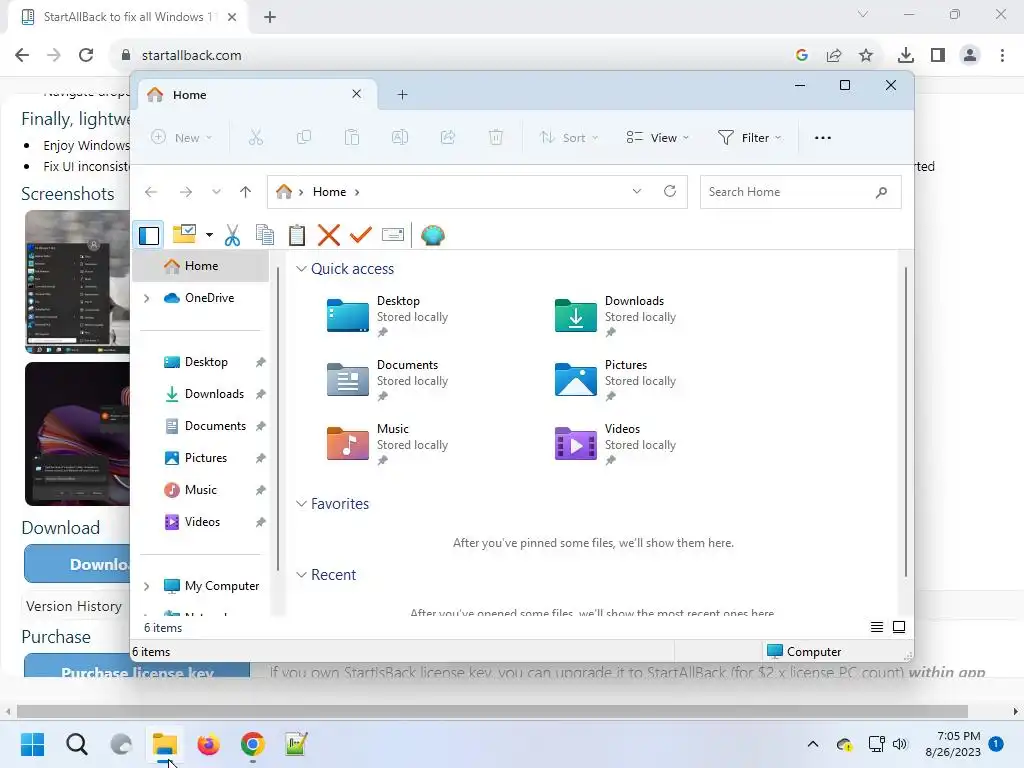Click the Classic Shell settings shell icon
The image size is (1024, 768).
tap(432, 234)
